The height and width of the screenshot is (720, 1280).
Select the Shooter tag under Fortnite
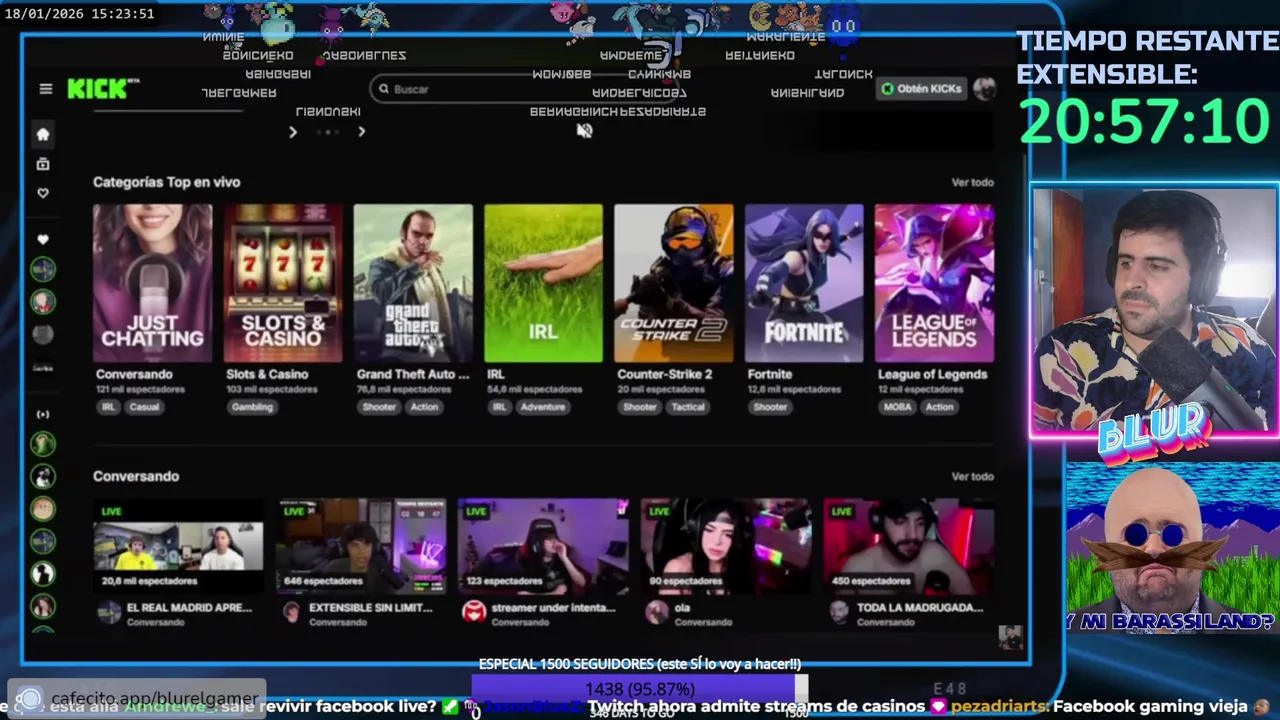point(770,407)
